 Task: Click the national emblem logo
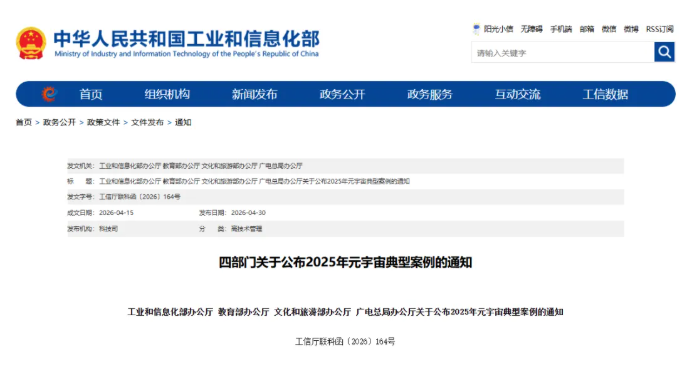click(x=31, y=43)
